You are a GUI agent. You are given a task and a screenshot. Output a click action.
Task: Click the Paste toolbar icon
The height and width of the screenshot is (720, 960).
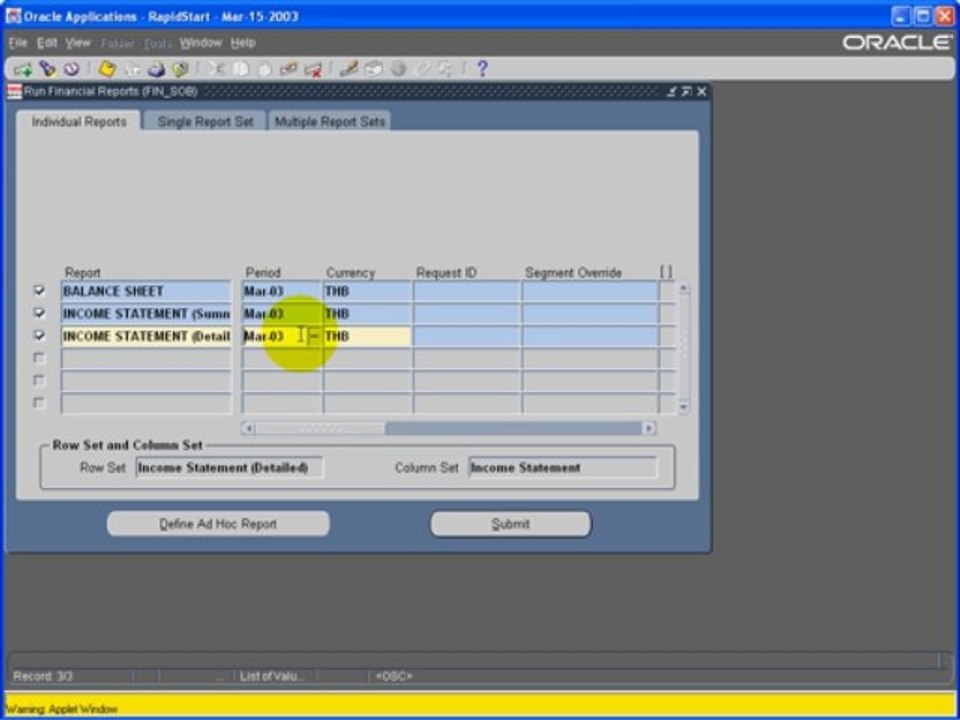[264, 70]
